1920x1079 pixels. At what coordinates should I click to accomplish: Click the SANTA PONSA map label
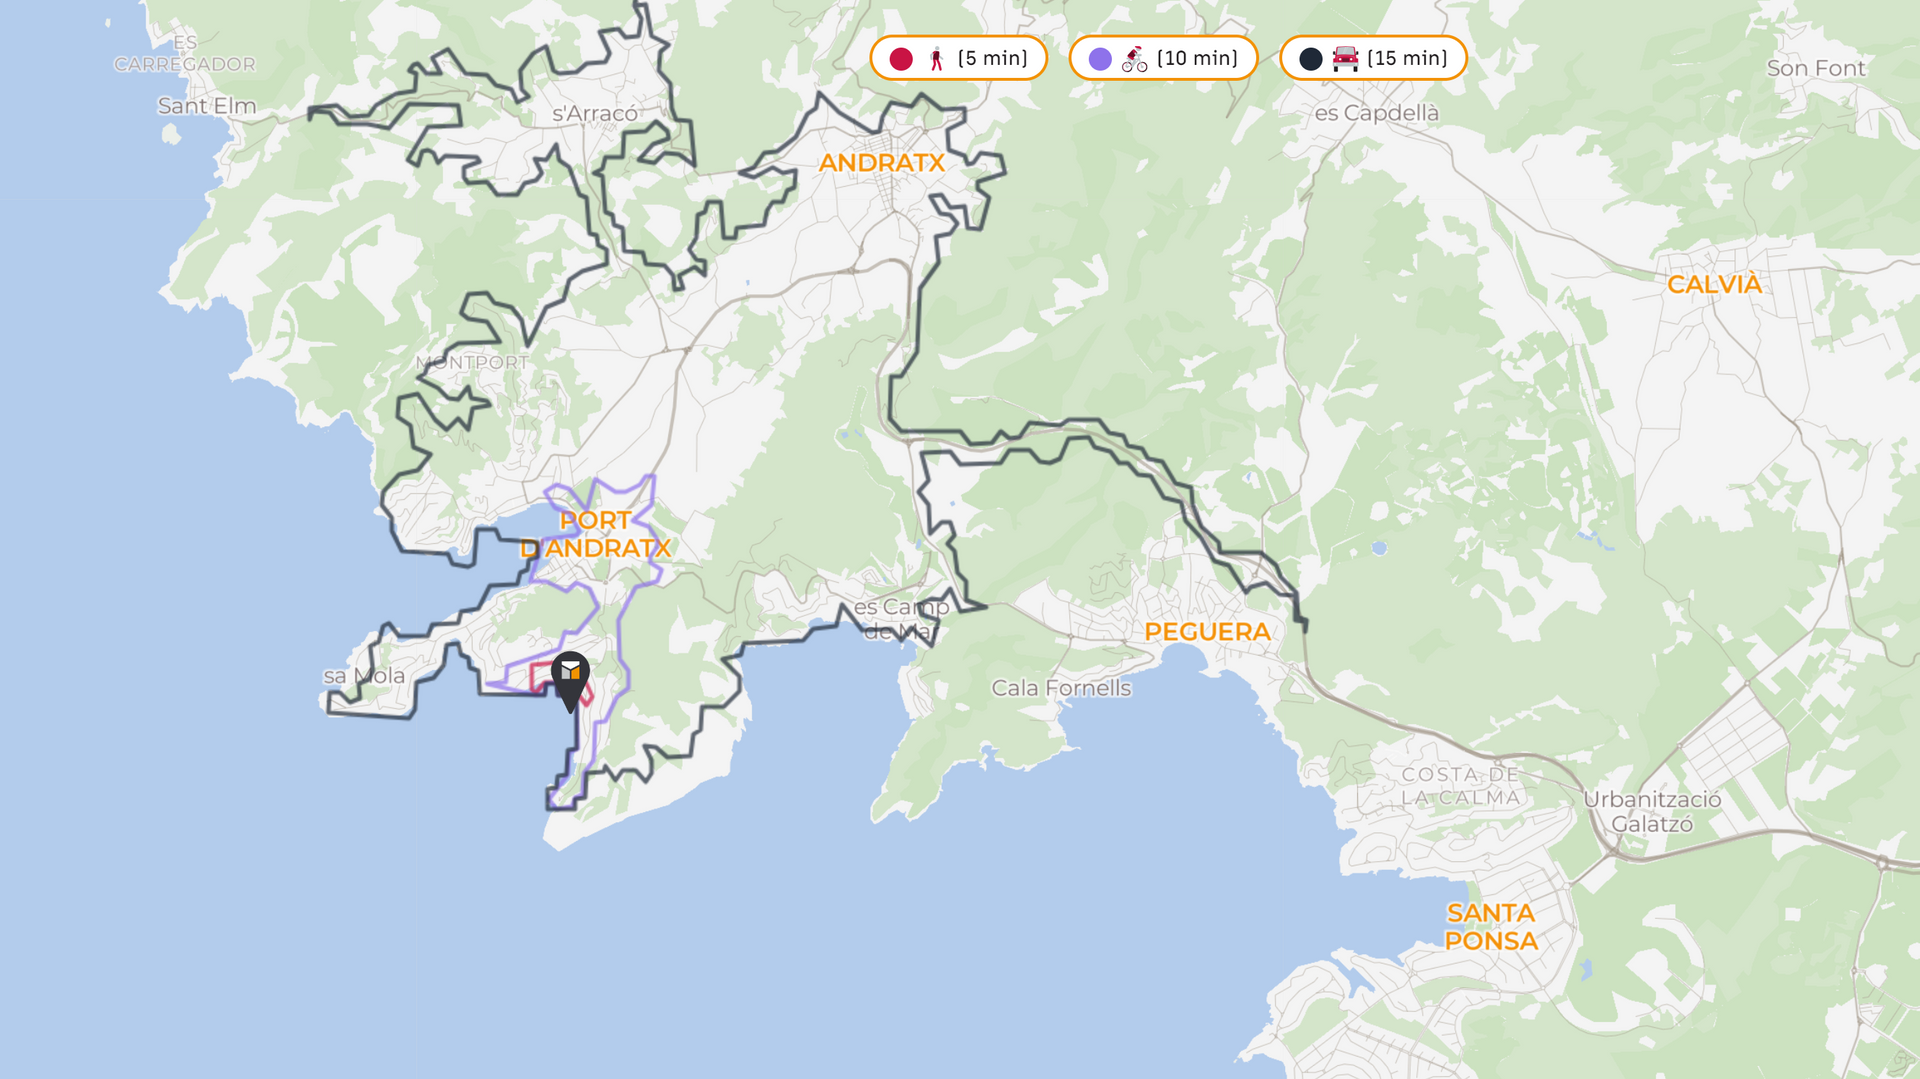click(x=1491, y=927)
